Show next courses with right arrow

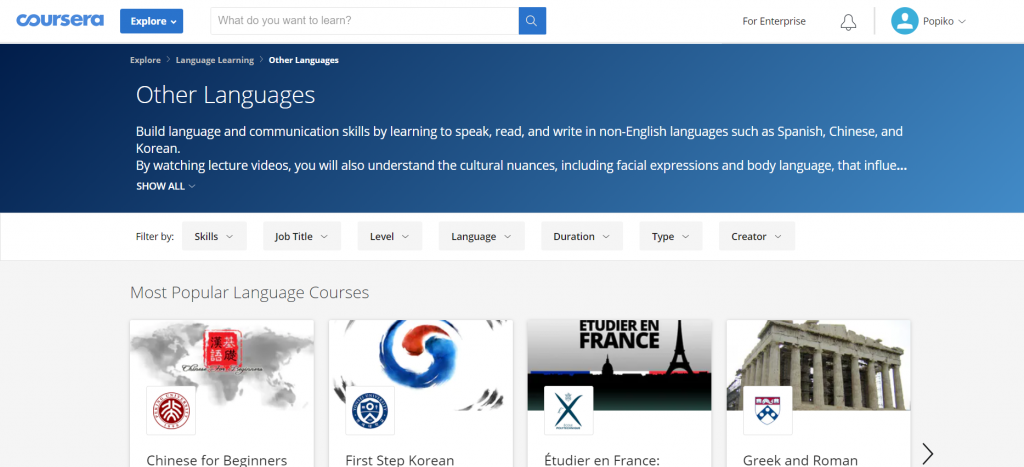[x=927, y=453]
